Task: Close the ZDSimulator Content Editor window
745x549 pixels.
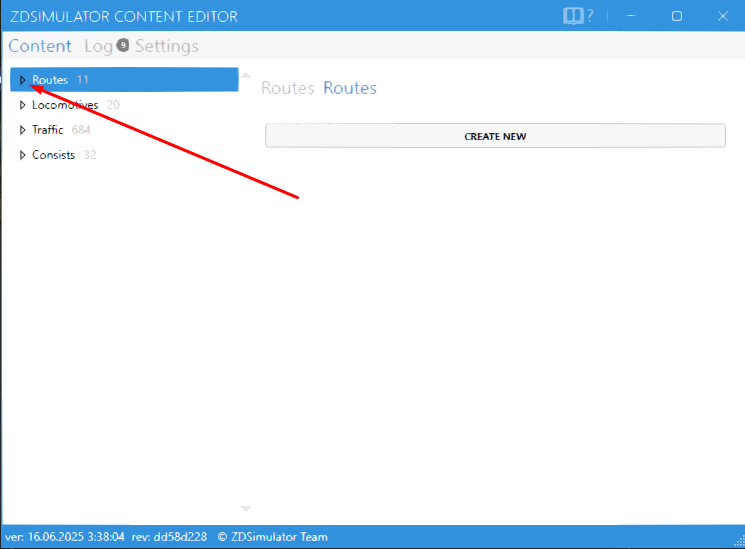Action: pyautogui.click(x=722, y=16)
